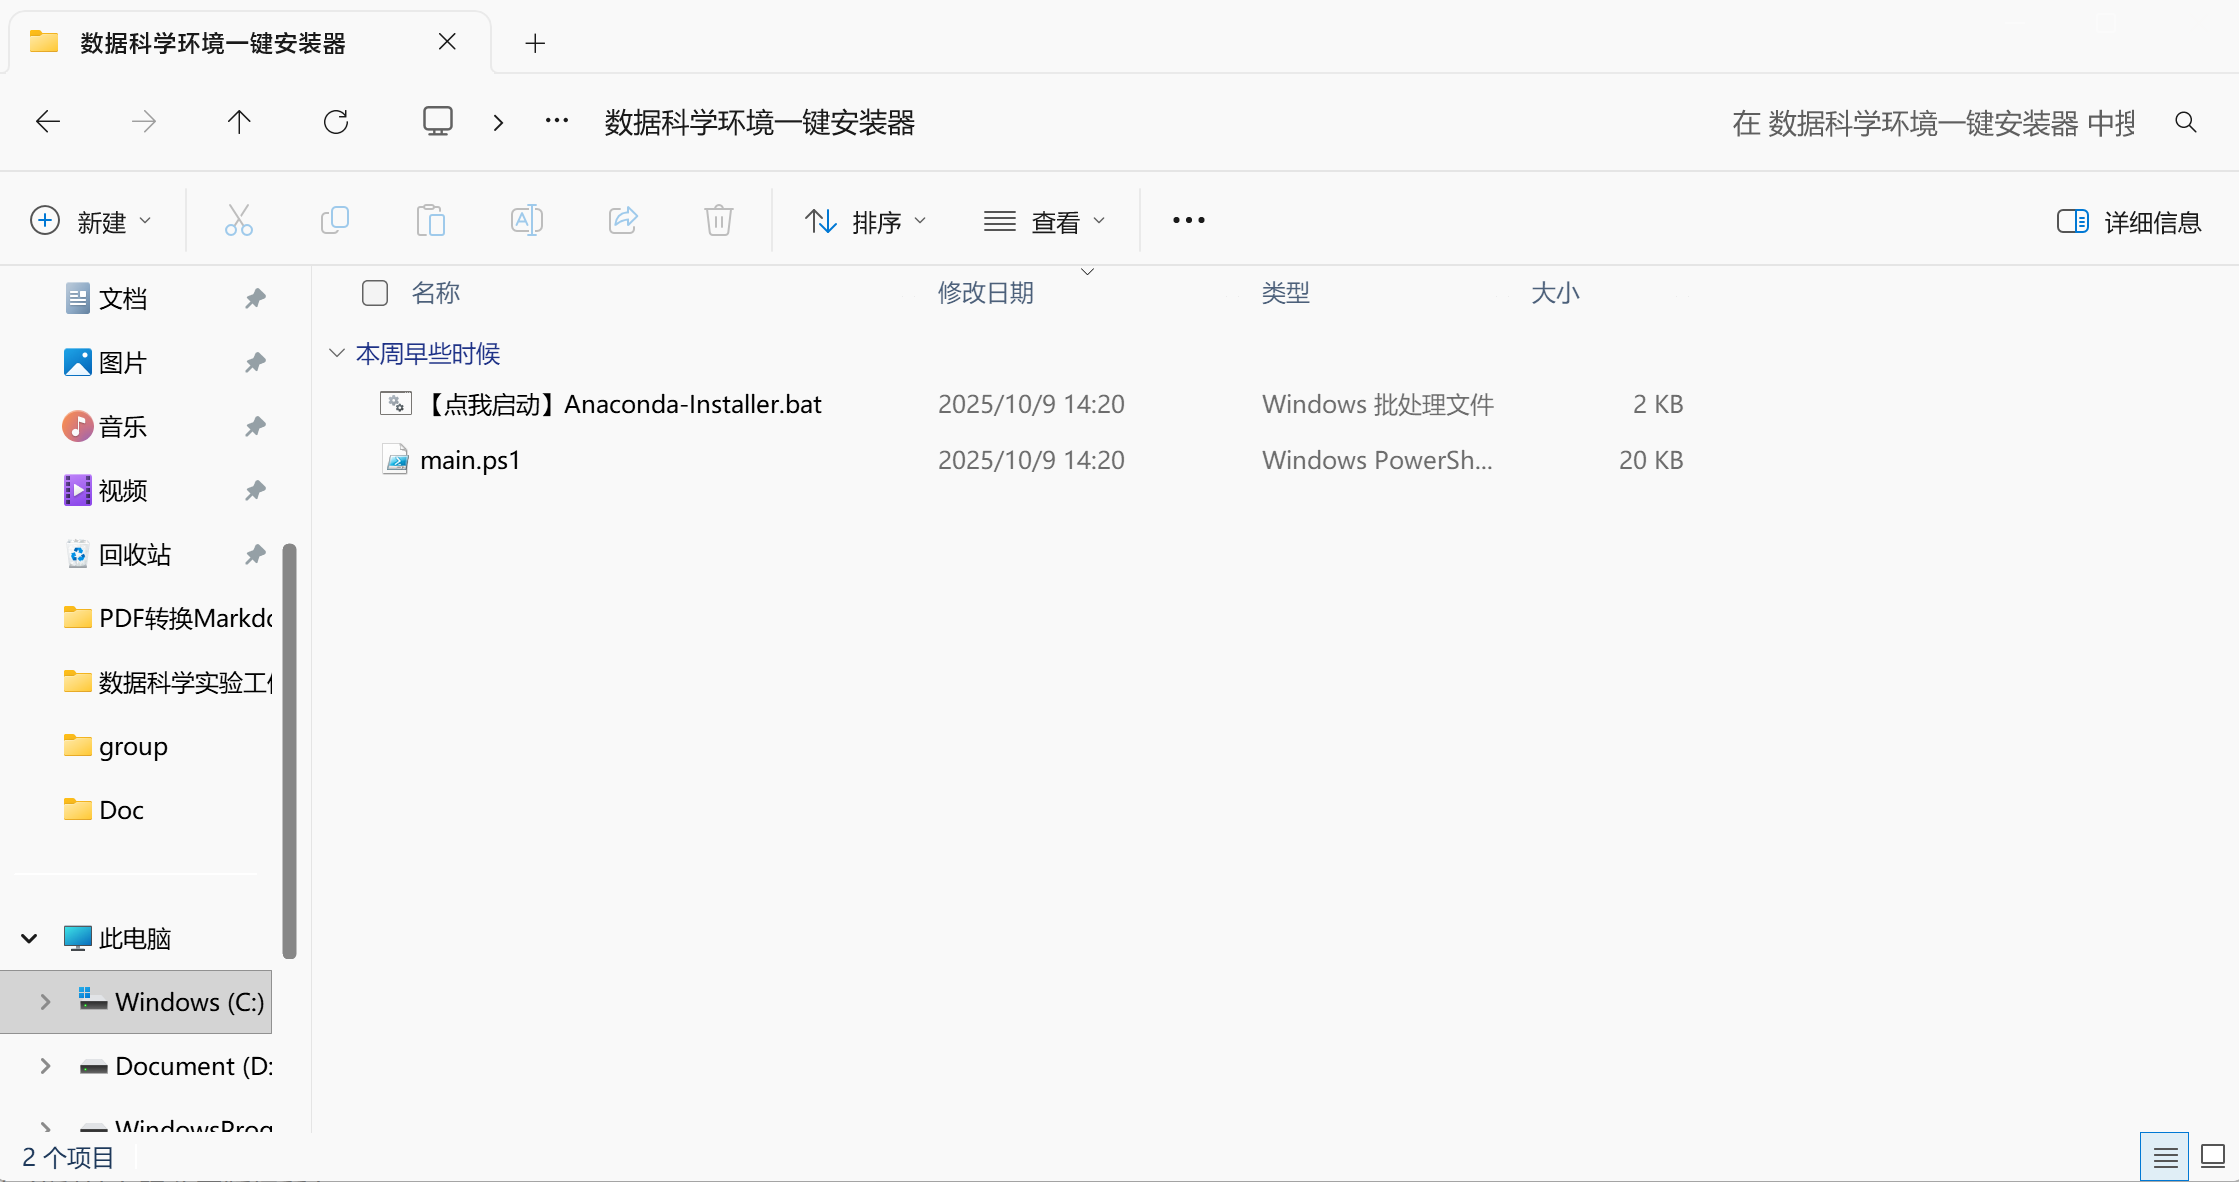The width and height of the screenshot is (2239, 1182).
Task: Collapse the 此电脑 tree node
Action: tap(29, 938)
